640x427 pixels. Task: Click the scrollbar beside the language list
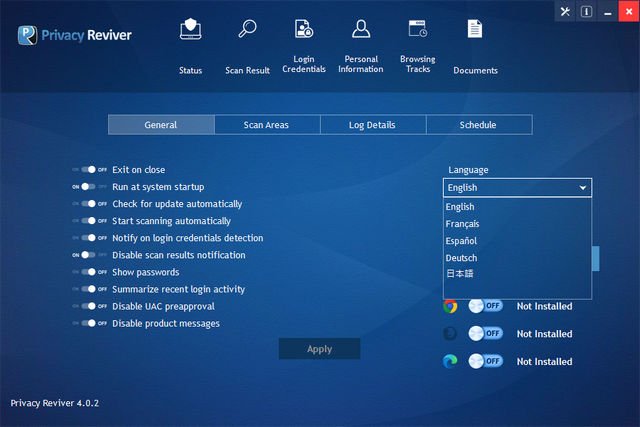[596, 259]
